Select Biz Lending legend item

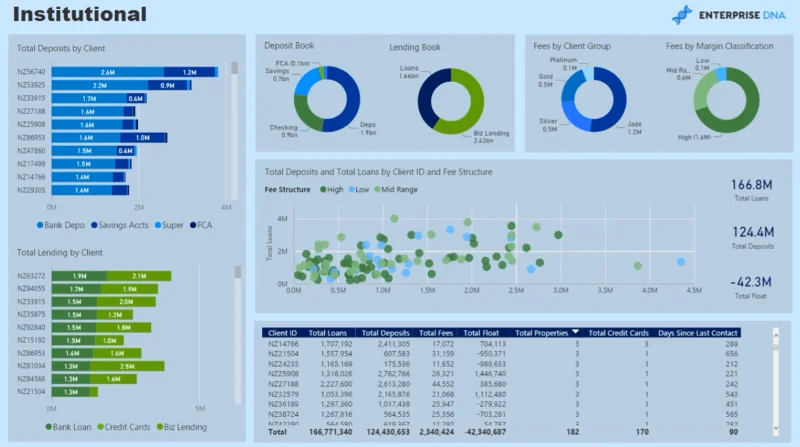[182, 427]
